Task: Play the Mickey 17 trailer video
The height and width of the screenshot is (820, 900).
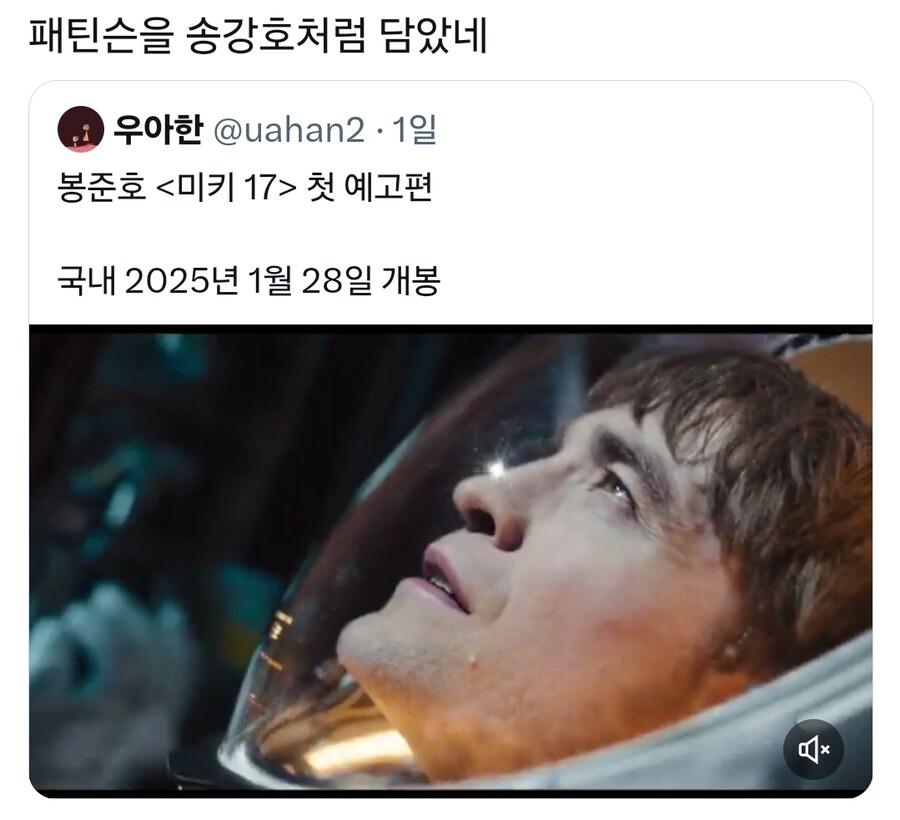Action: [x=451, y=561]
